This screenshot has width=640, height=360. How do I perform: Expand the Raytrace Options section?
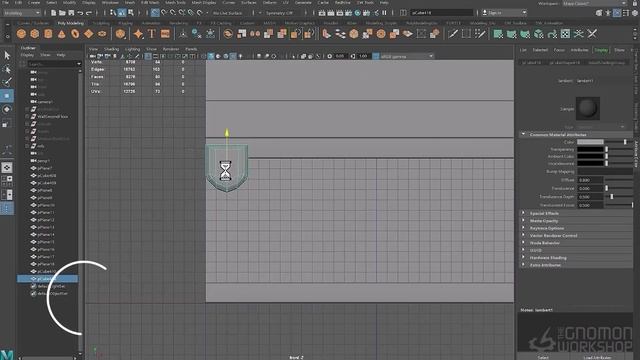(x=523, y=228)
